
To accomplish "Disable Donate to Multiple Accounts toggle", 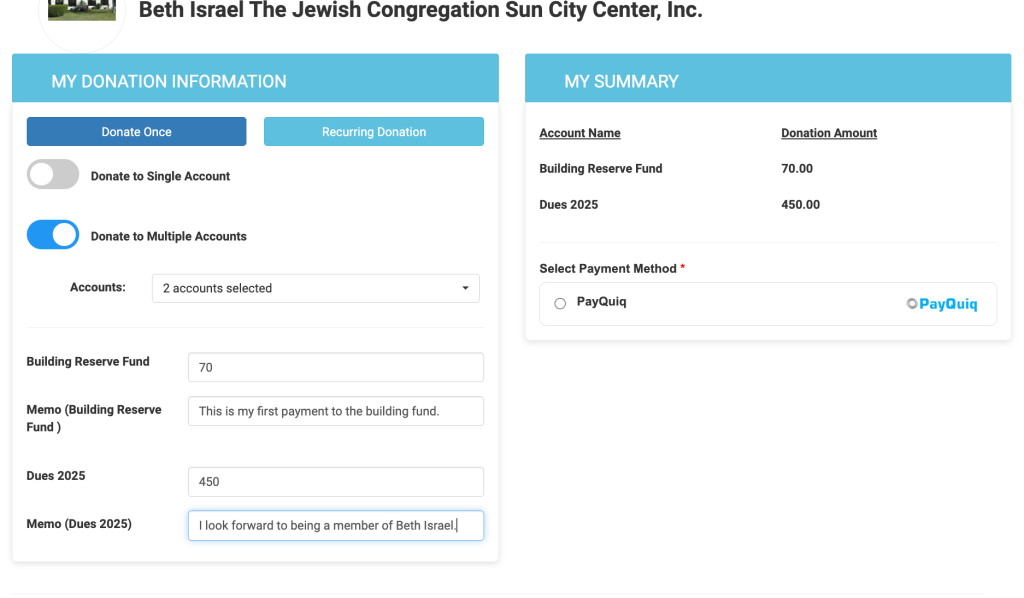I will (x=53, y=235).
